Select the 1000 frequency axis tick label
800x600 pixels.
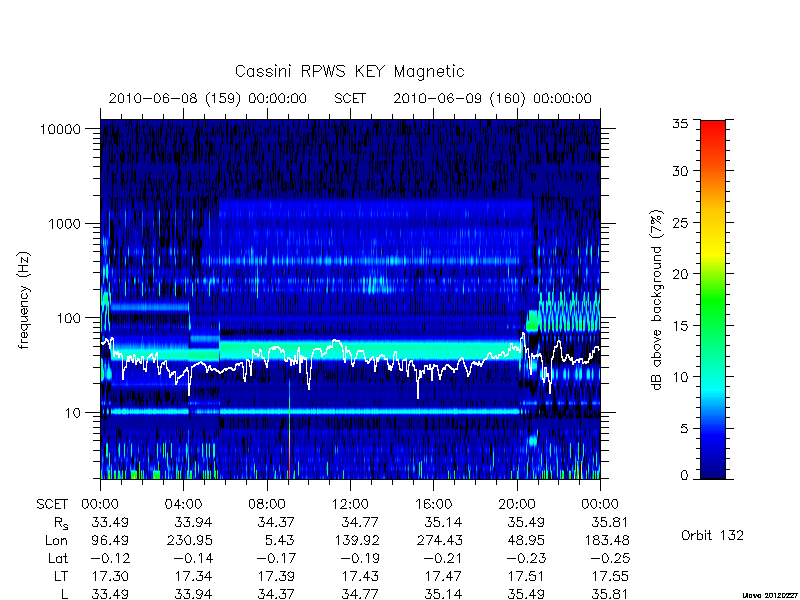click(64, 223)
